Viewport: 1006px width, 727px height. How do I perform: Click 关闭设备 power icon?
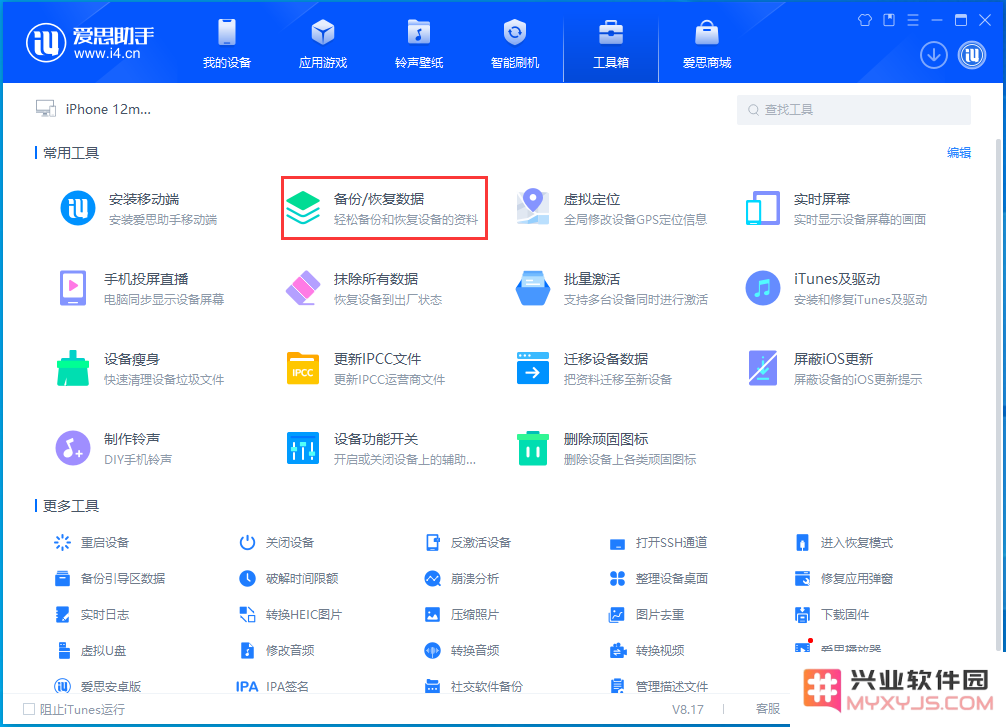click(247, 543)
